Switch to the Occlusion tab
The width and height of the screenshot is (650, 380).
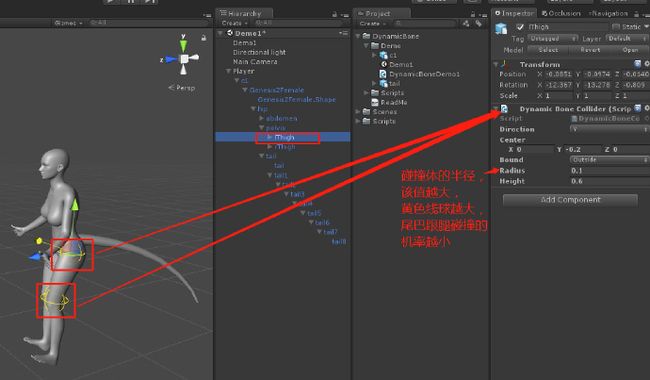click(561, 13)
